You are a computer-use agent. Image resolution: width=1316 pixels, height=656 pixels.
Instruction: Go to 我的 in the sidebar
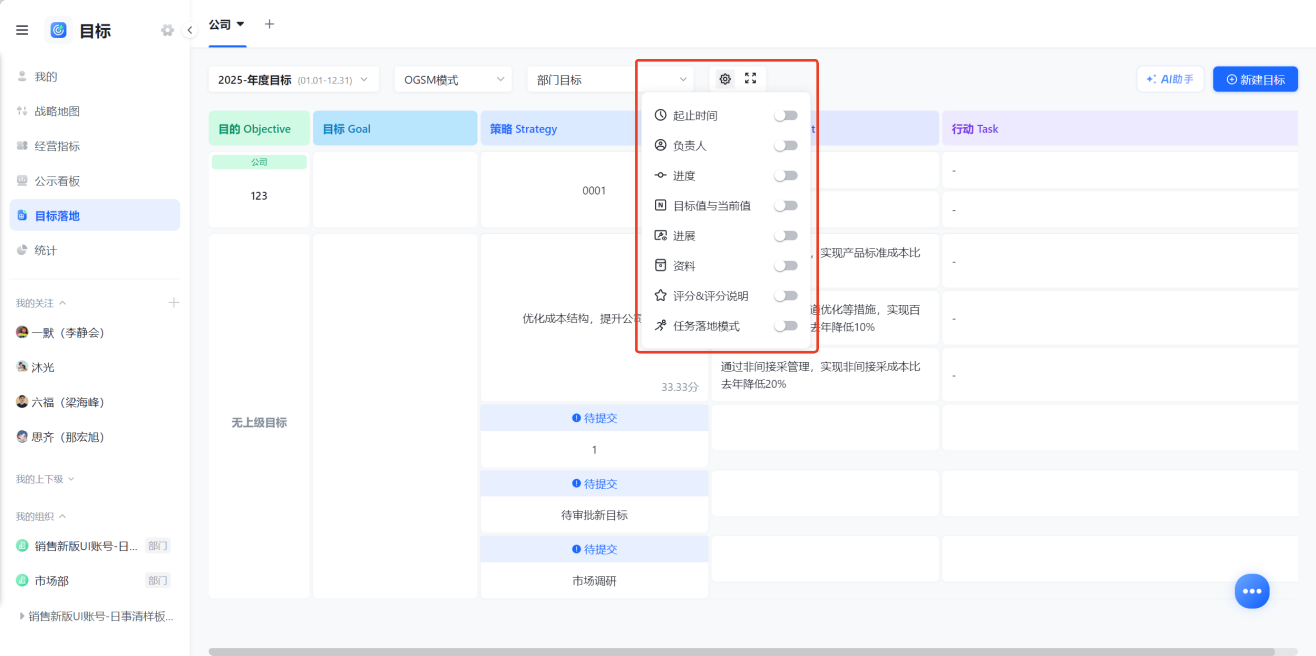point(95,76)
